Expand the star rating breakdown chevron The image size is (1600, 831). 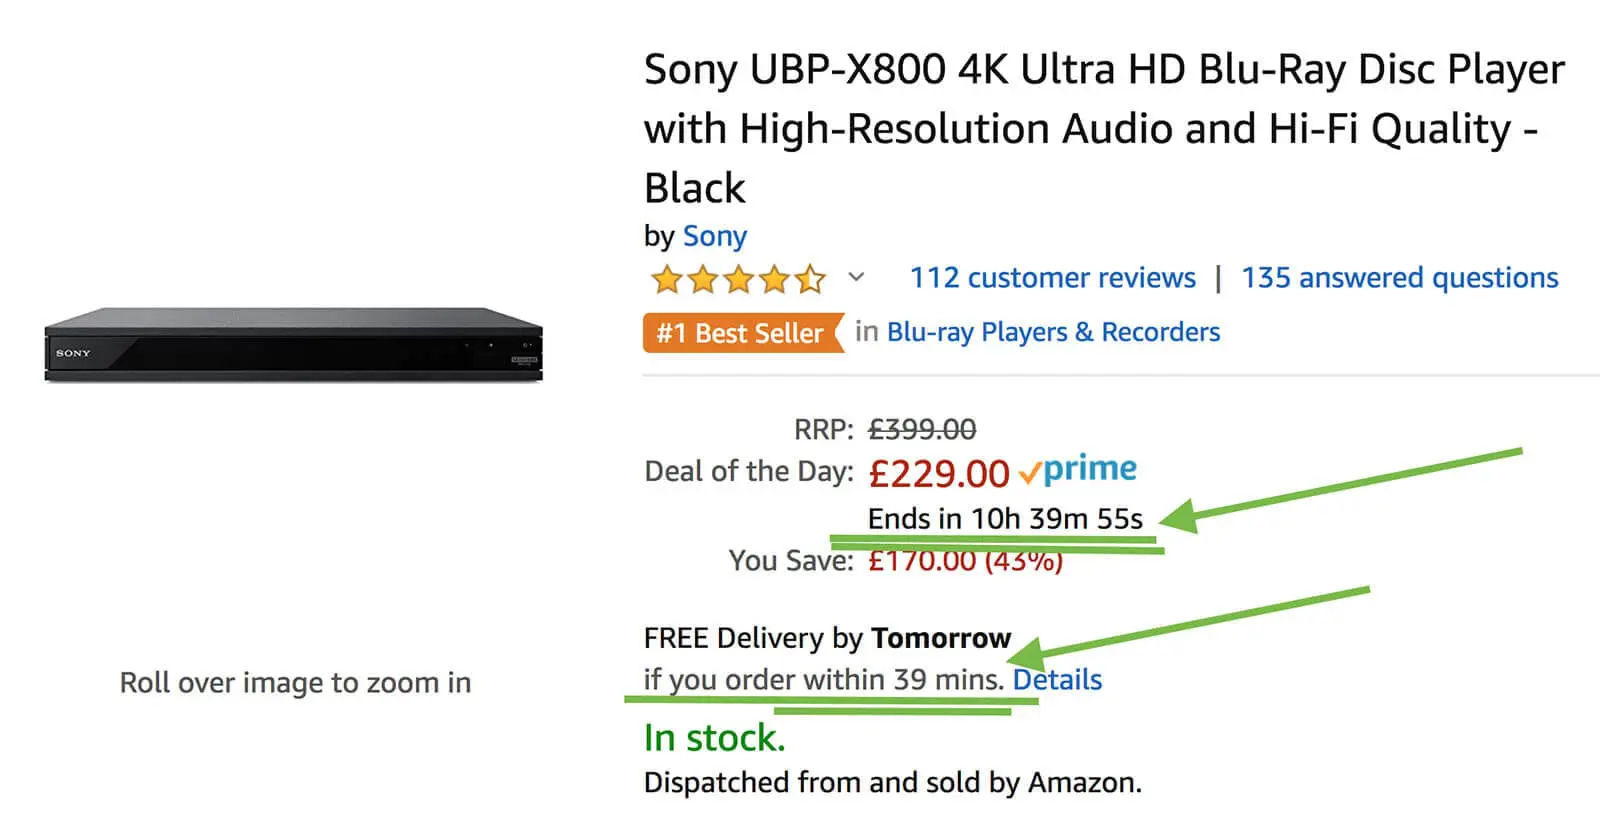coord(856,277)
